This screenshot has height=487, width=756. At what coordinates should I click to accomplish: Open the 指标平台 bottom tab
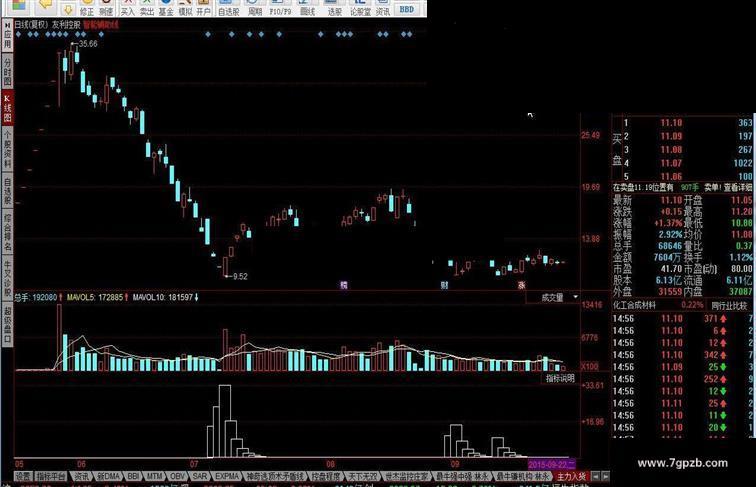click(x=51, y=476)
